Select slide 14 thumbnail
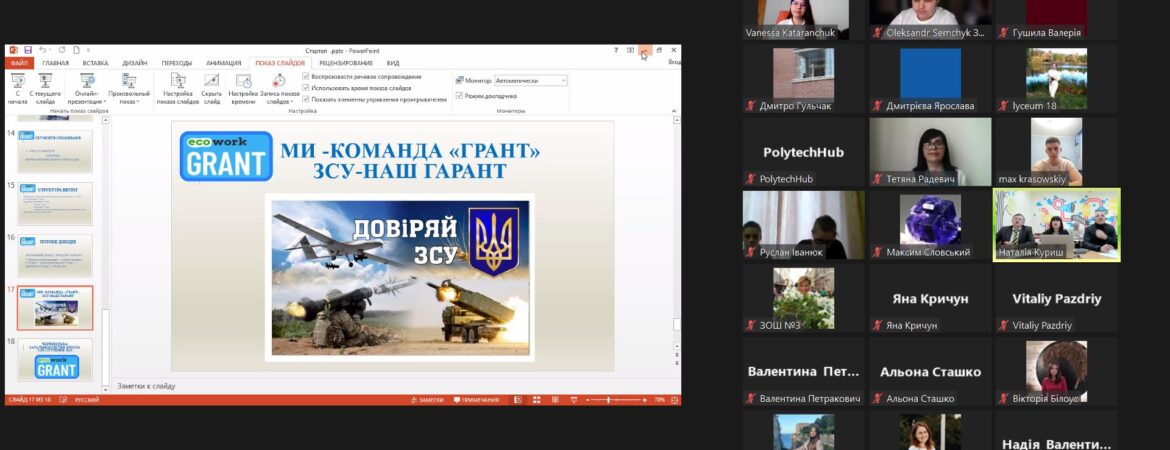Image resolution: width=1170 pixels, height=450 pixels. coord(55,151)
